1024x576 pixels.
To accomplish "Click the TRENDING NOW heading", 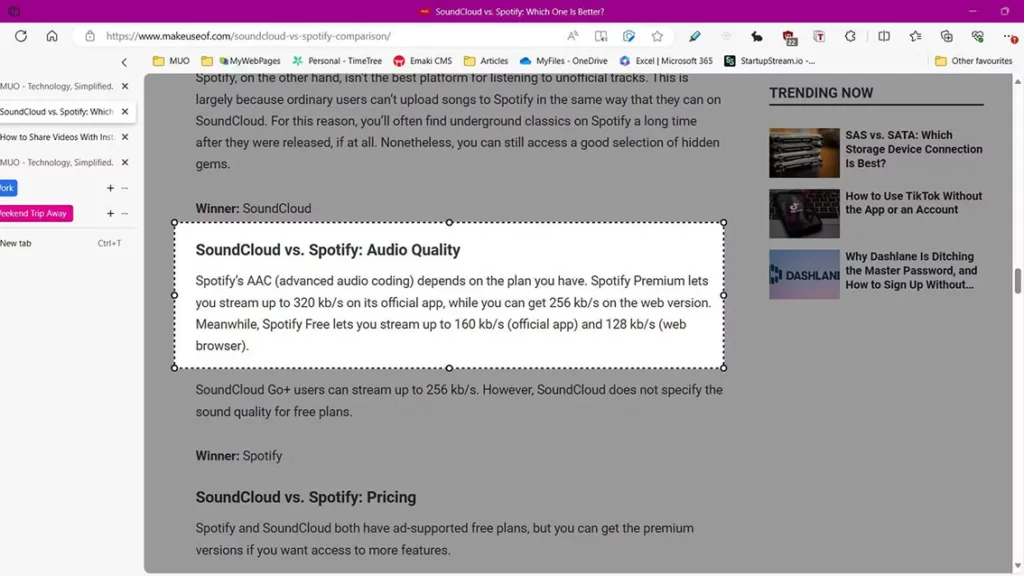I will (x=821, y=93).
